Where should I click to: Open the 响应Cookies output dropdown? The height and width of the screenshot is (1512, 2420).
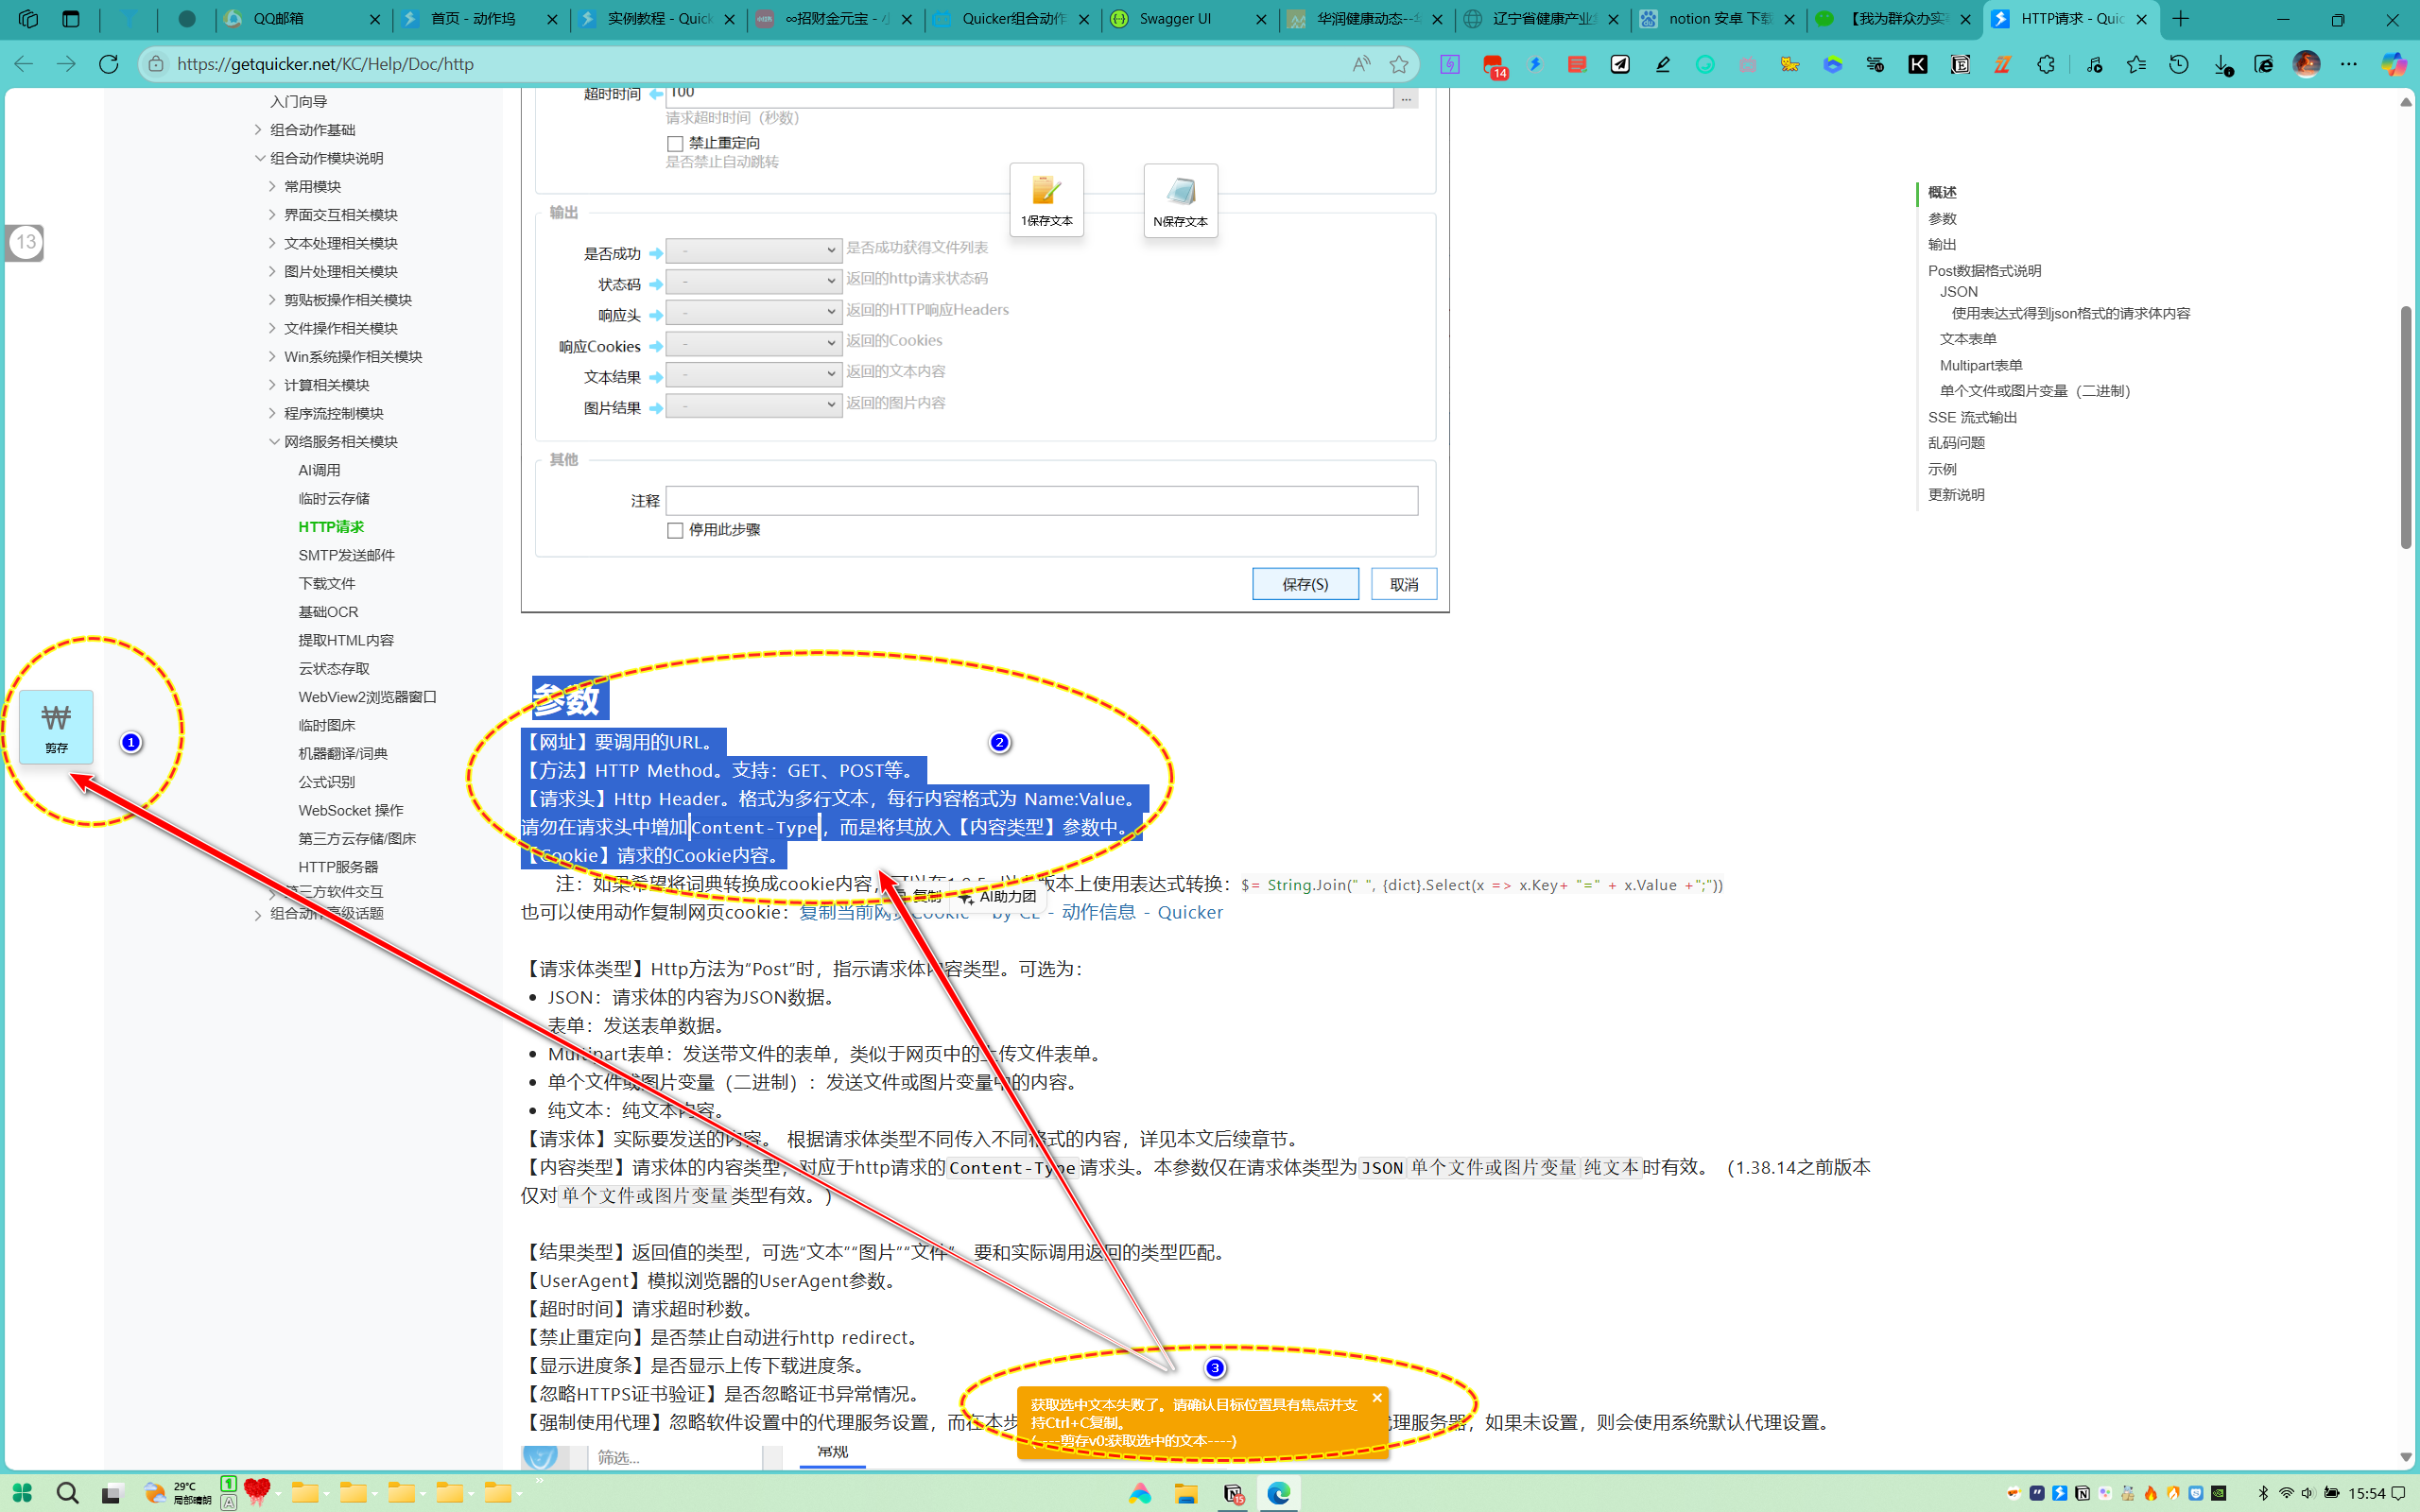click(754, 343)
